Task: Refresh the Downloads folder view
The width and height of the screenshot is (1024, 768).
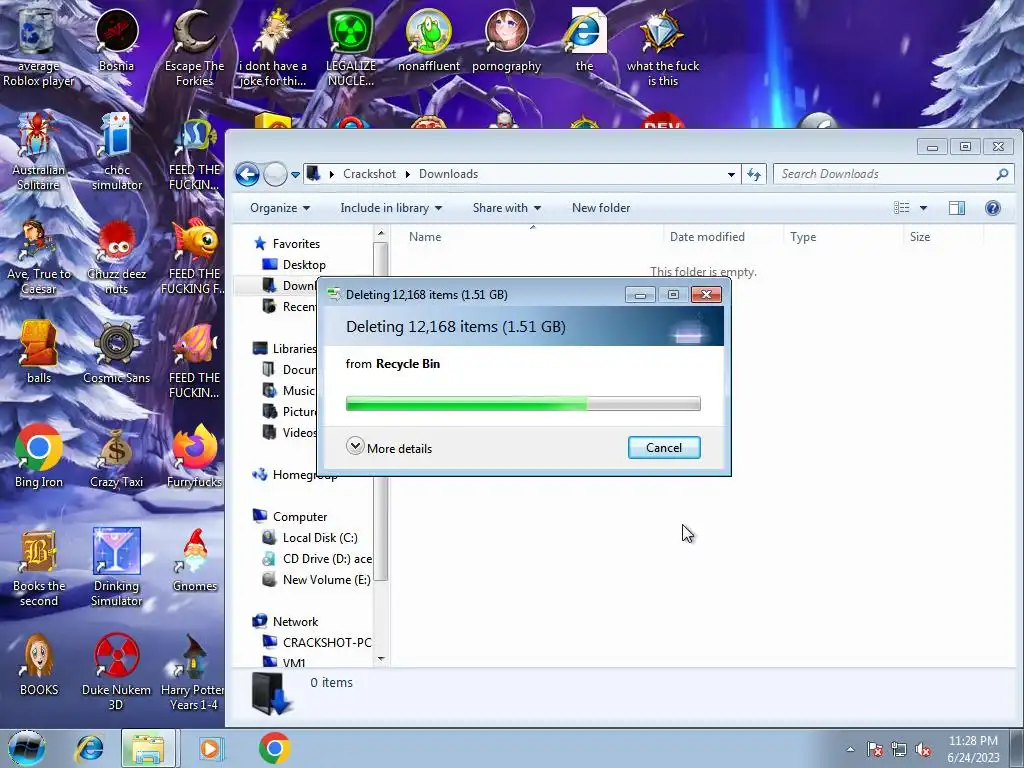Action: pos(754,174)
